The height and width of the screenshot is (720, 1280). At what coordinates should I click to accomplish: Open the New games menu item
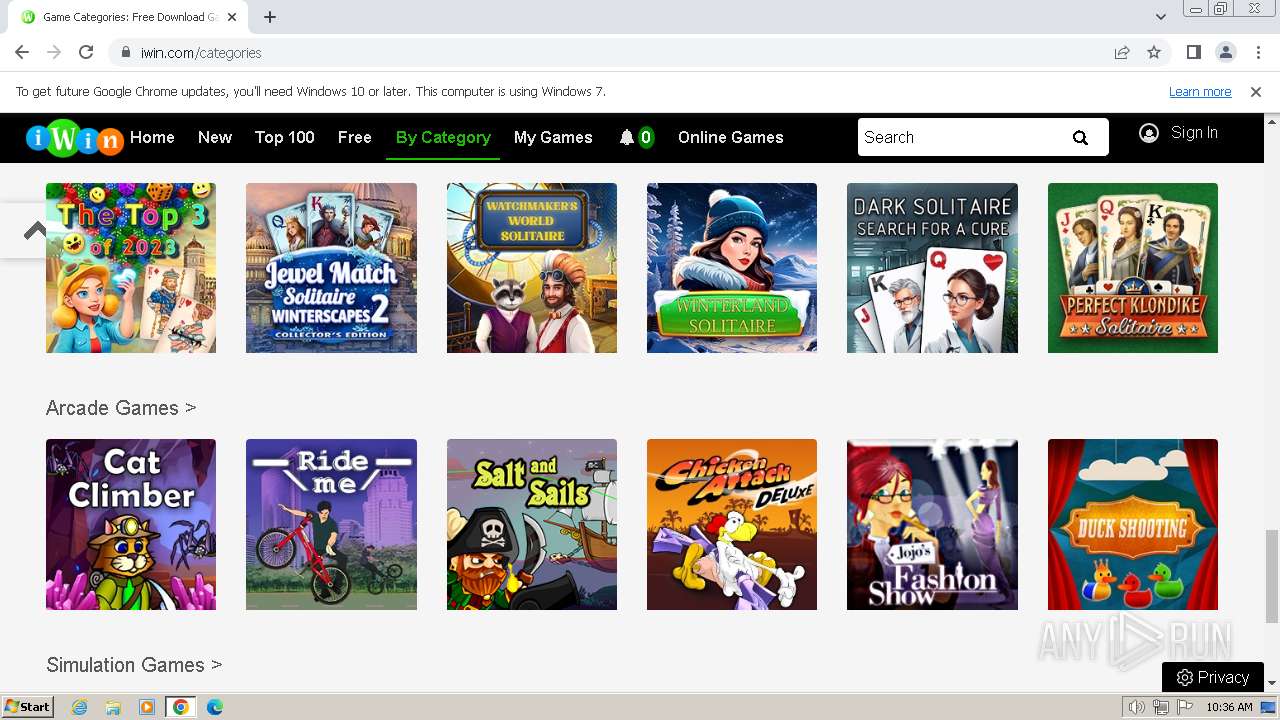215,137
